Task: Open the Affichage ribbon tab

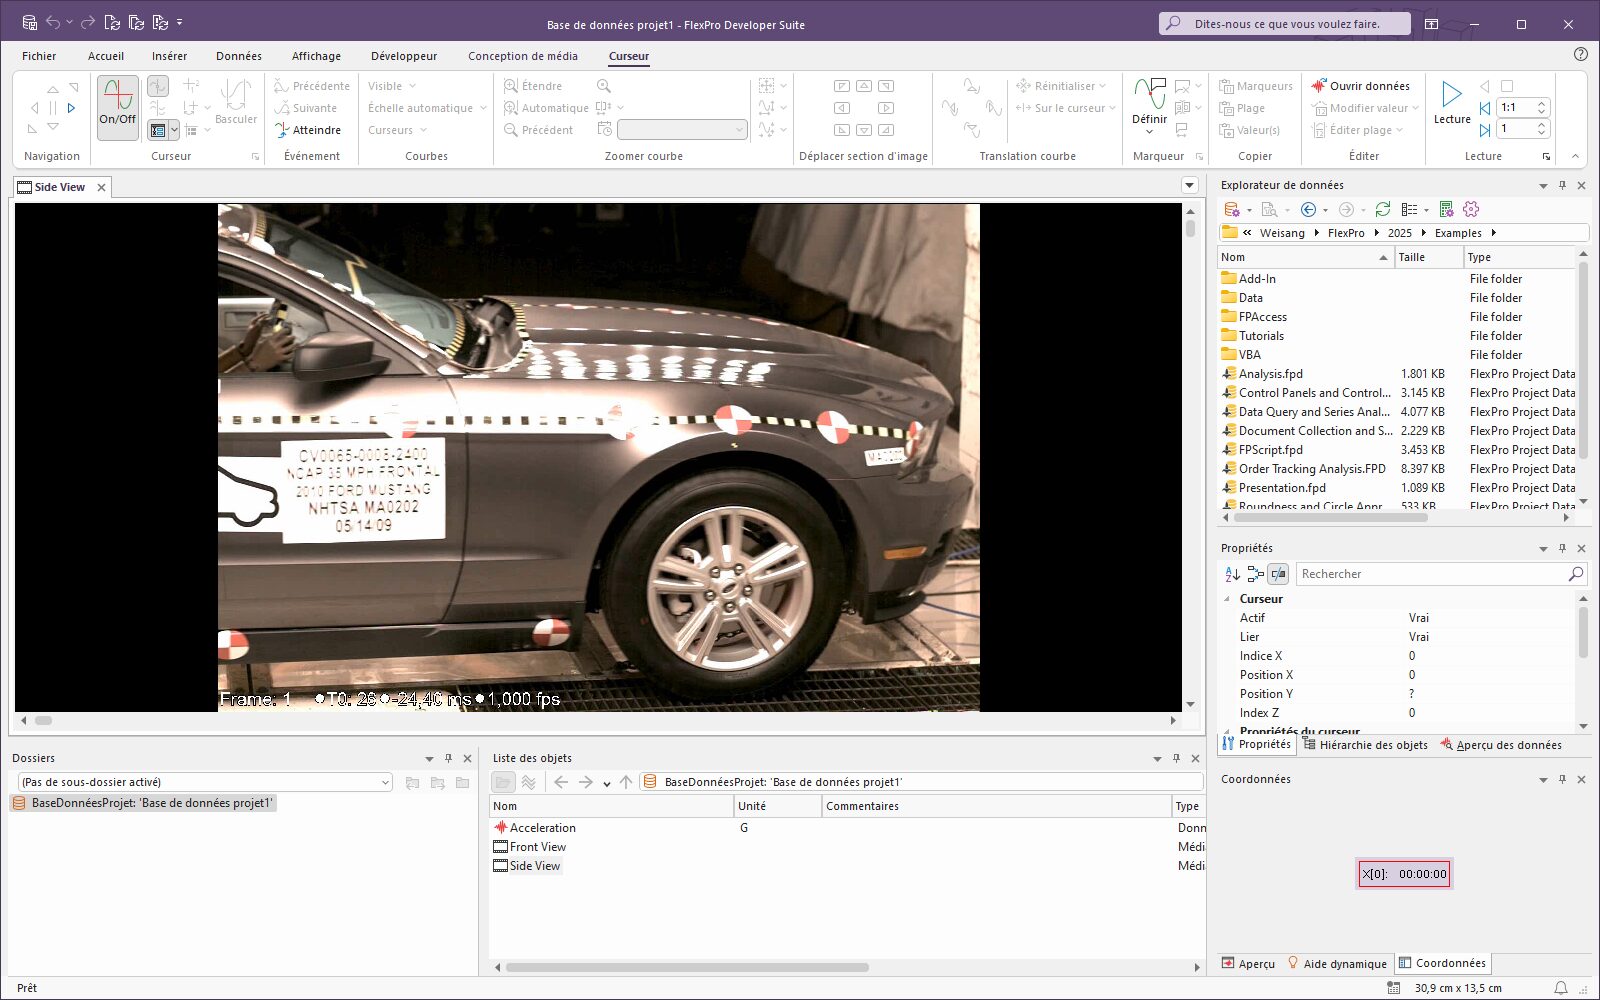Action: pyautogui.click(x=316, y=56)
